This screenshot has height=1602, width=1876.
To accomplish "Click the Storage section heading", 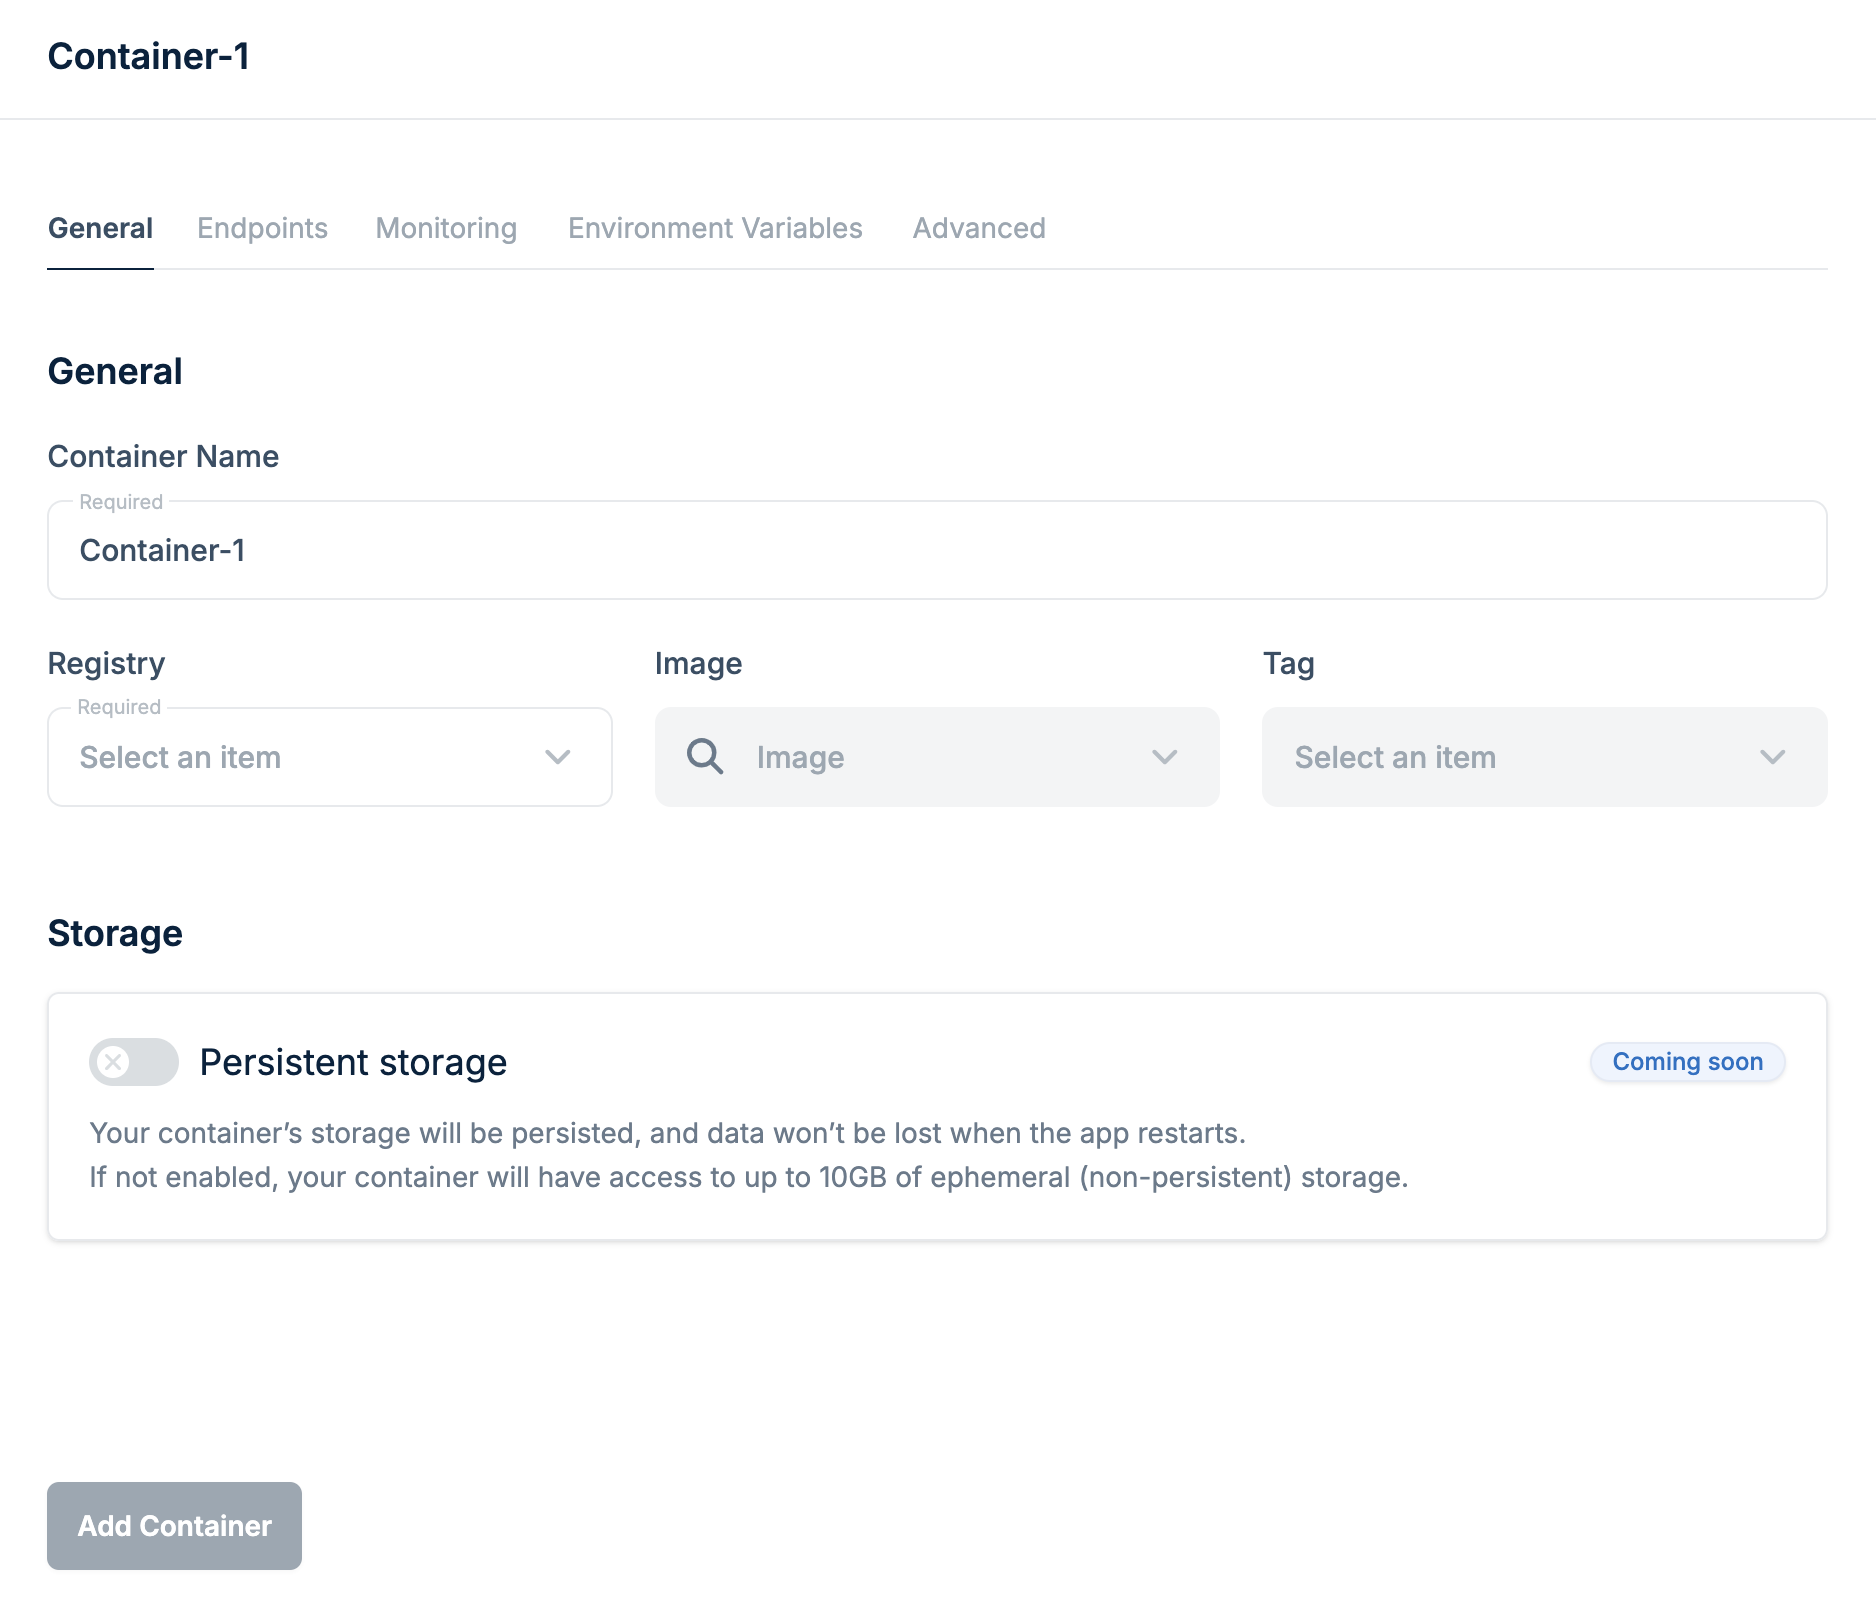I will pyautogui.click(x=115, y=933).
